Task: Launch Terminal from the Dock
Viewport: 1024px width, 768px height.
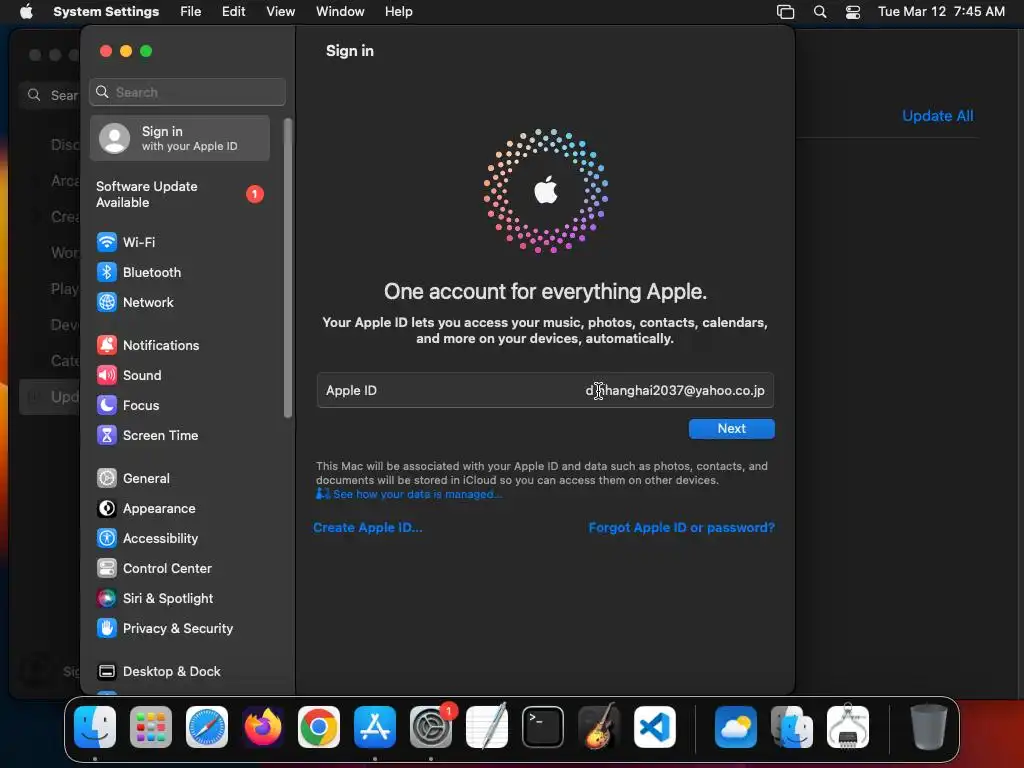Action: click(543, 727)
